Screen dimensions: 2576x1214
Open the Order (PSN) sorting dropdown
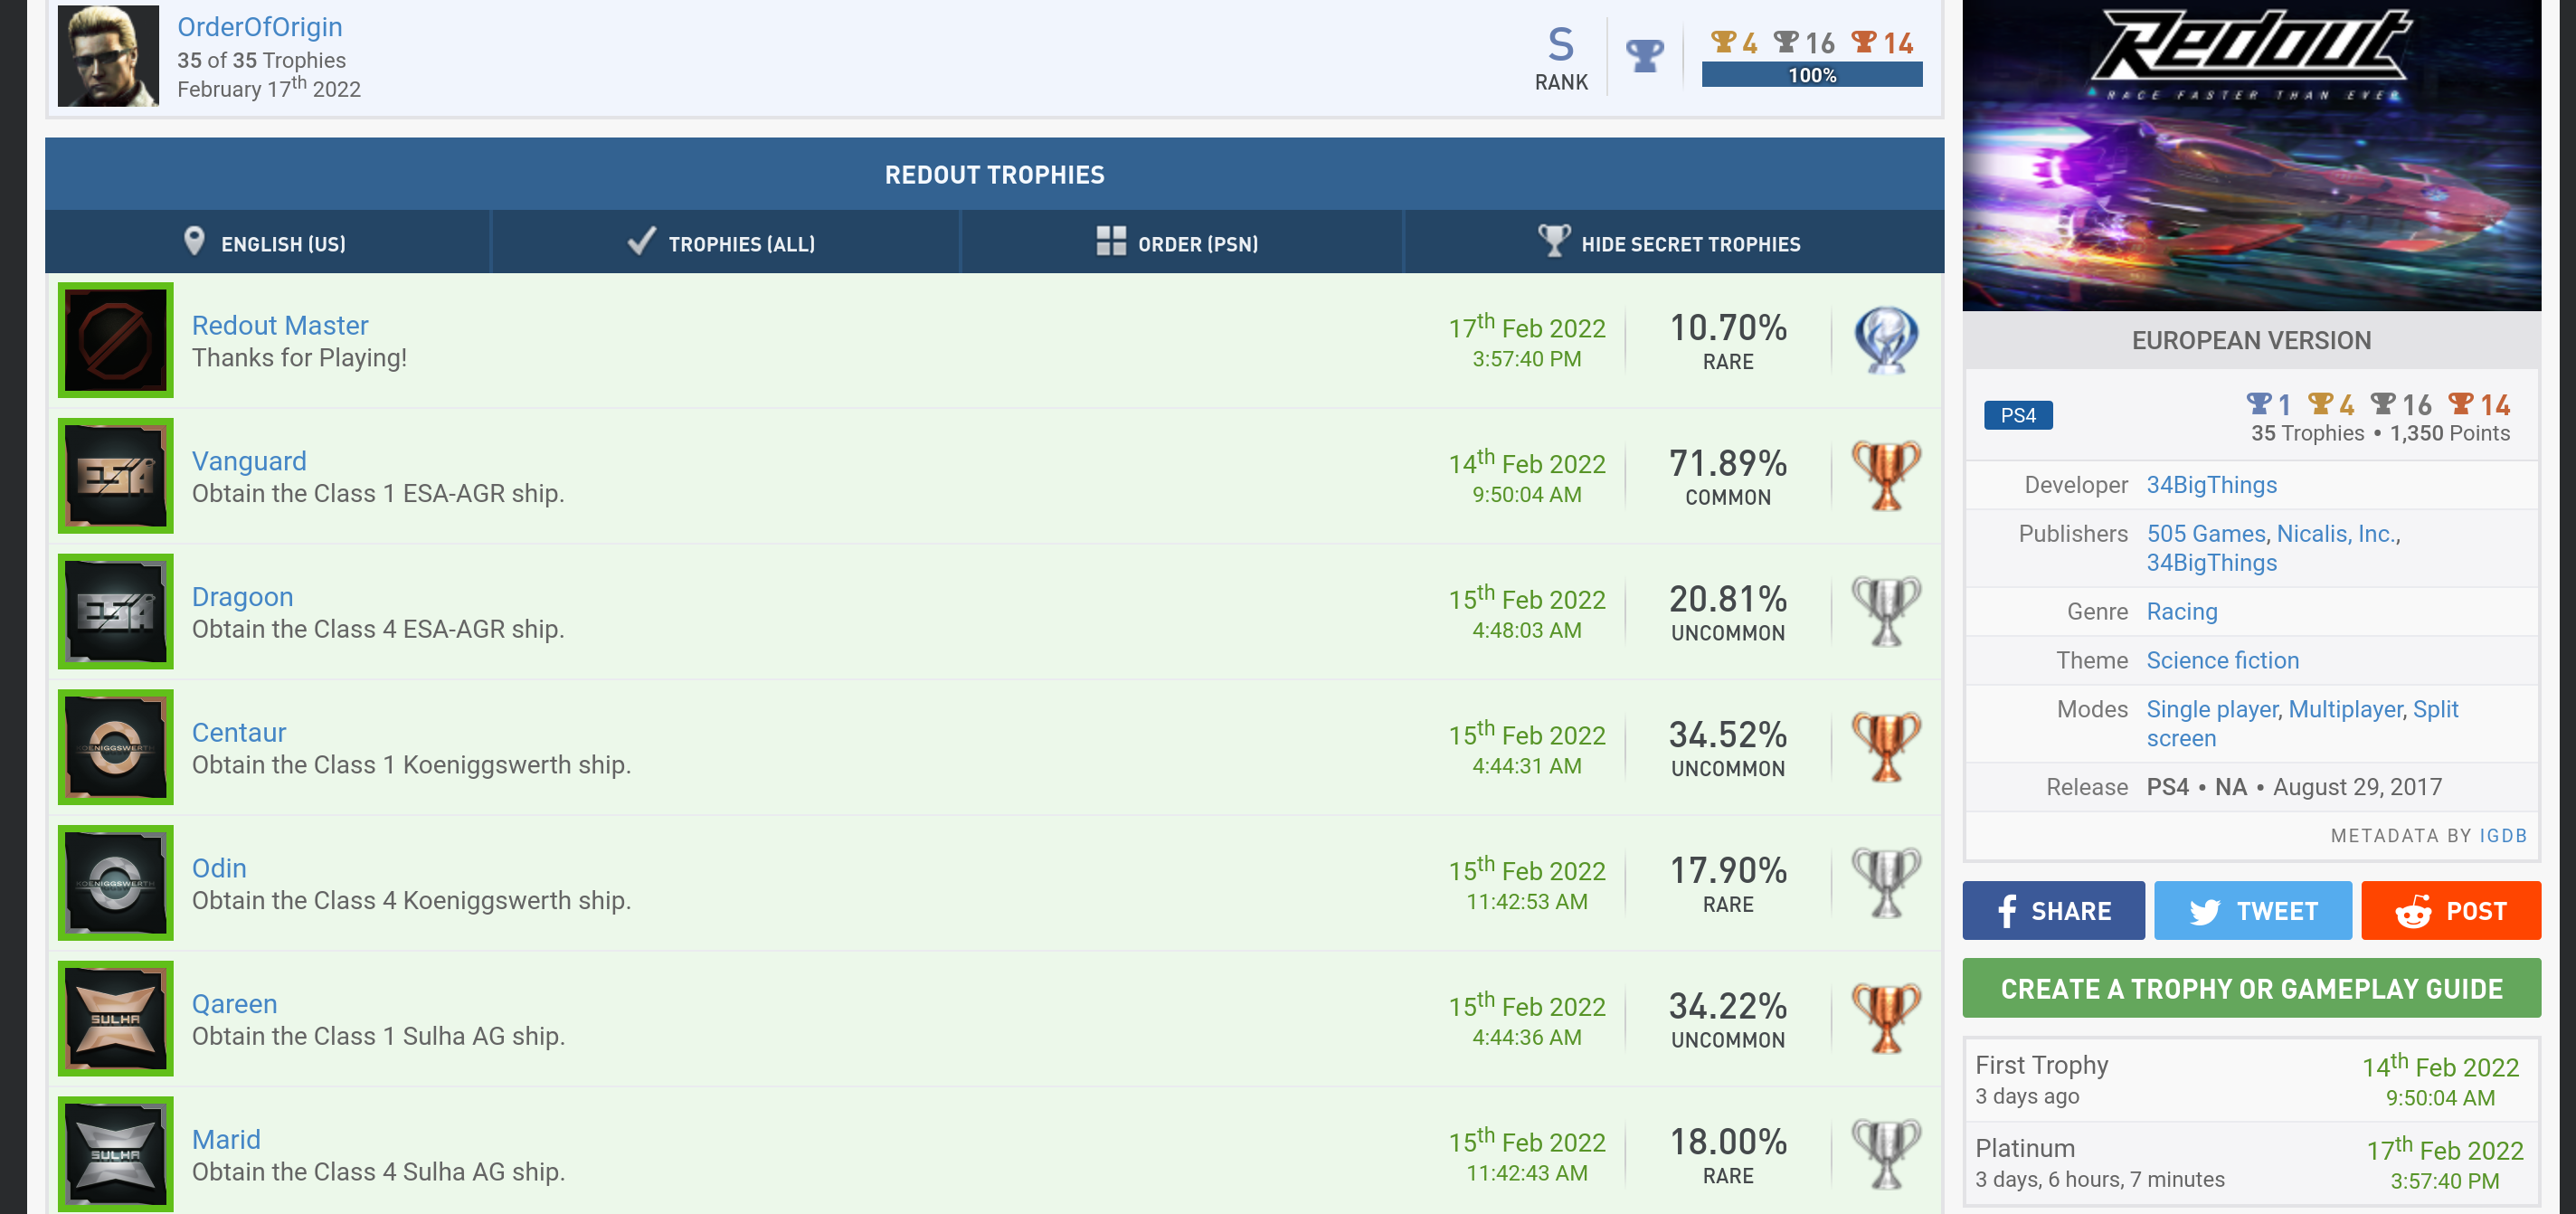click(1180, 243)
